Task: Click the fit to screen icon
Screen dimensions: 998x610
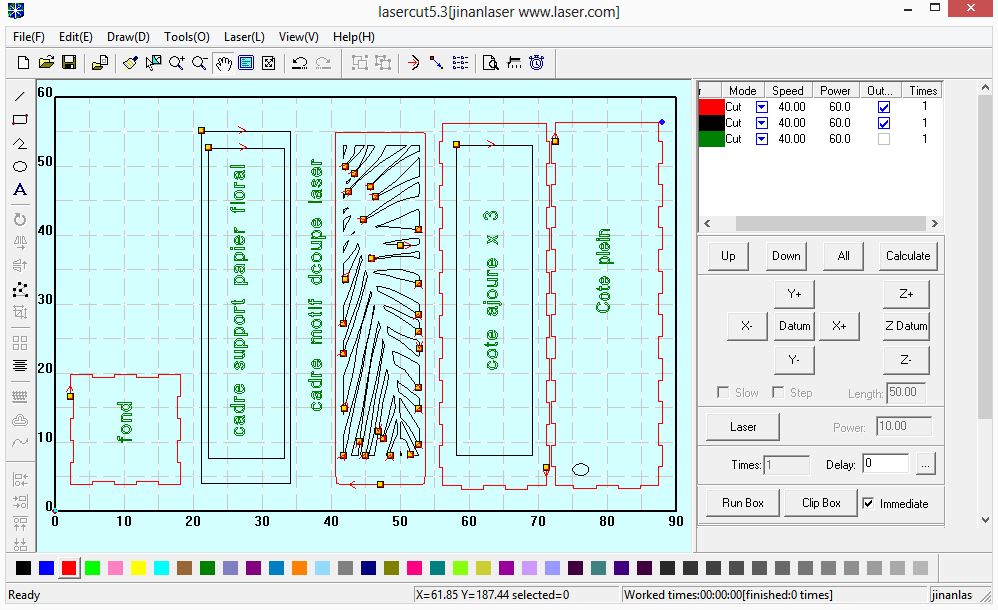Action: pos(269,62)
